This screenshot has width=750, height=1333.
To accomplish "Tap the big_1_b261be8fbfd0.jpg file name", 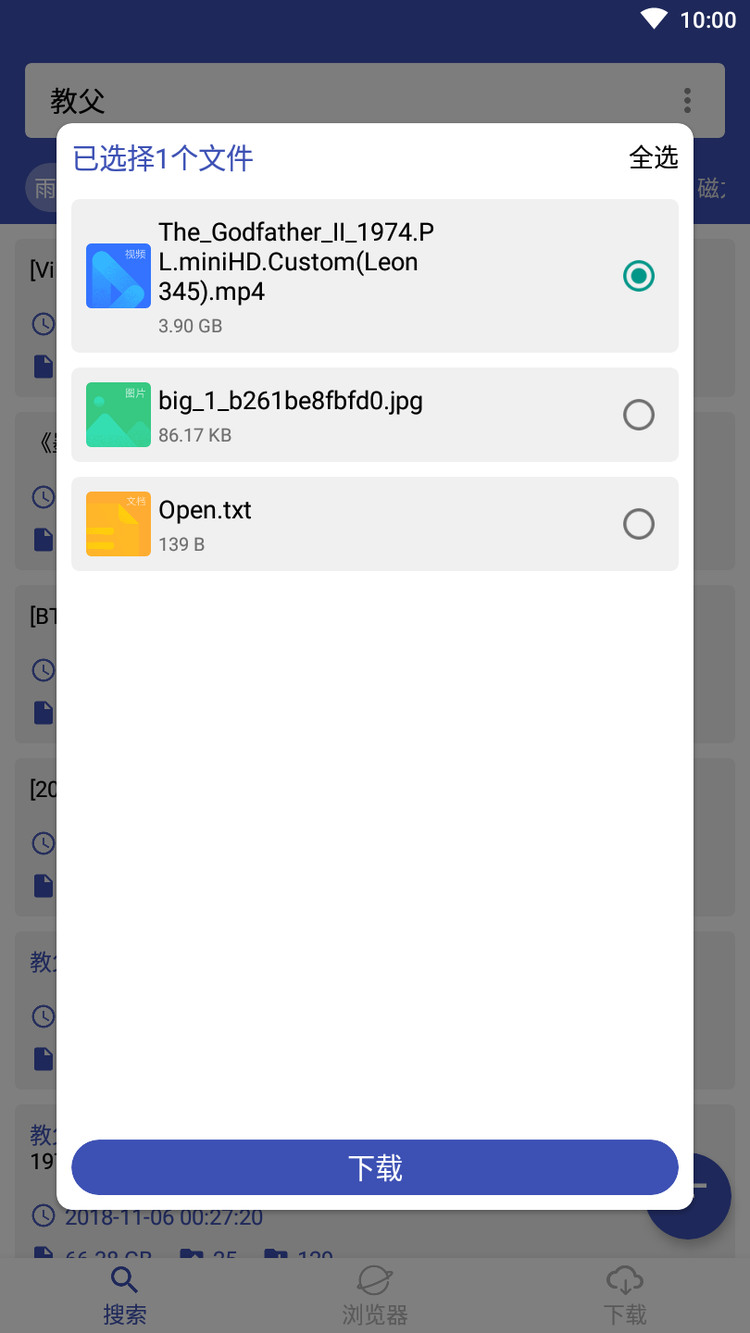I will (x=290, y=401).
